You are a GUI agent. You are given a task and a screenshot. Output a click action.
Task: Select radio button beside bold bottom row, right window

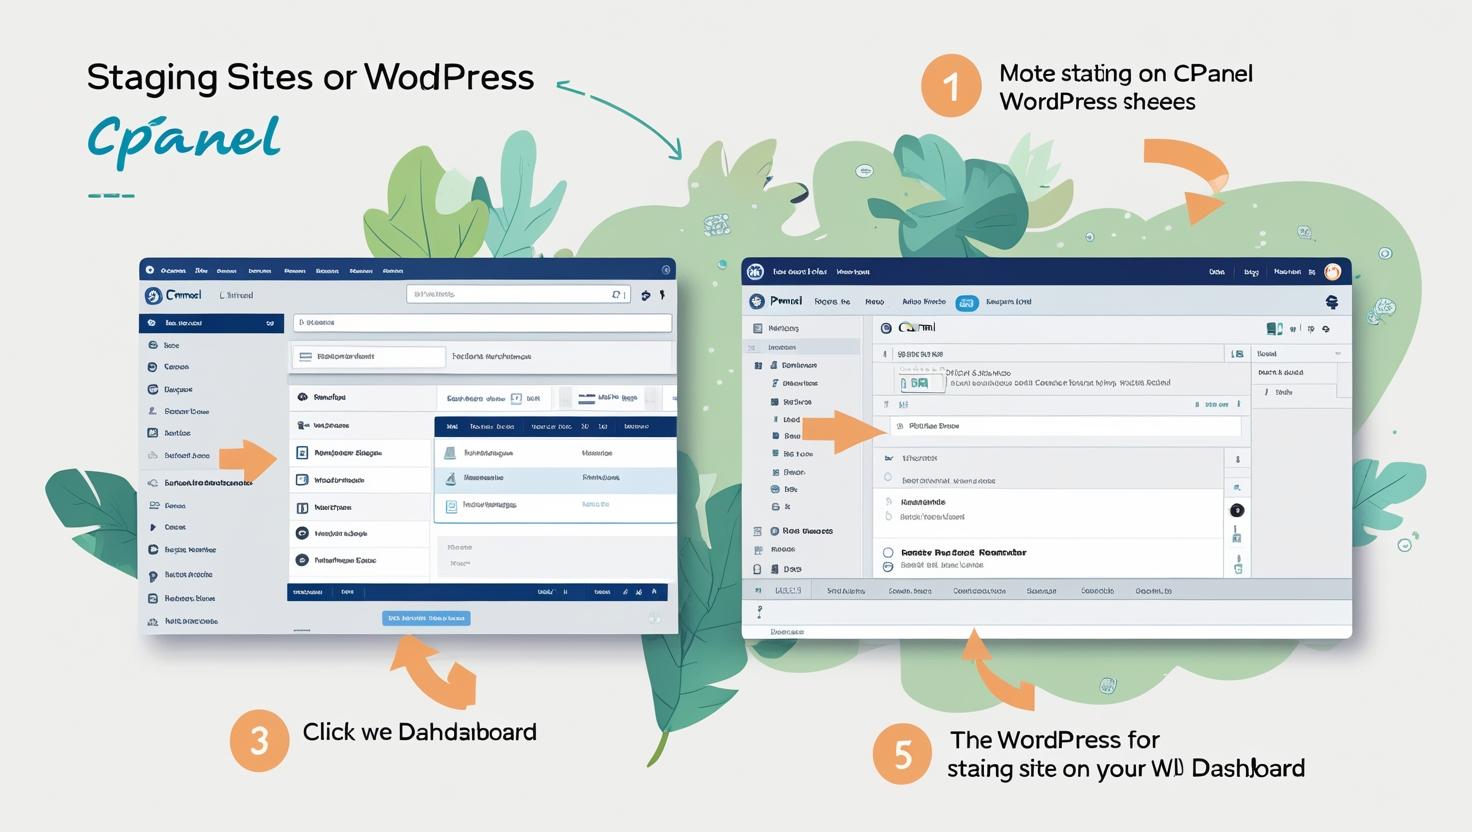pyautogui.click(x=888, y=552)
